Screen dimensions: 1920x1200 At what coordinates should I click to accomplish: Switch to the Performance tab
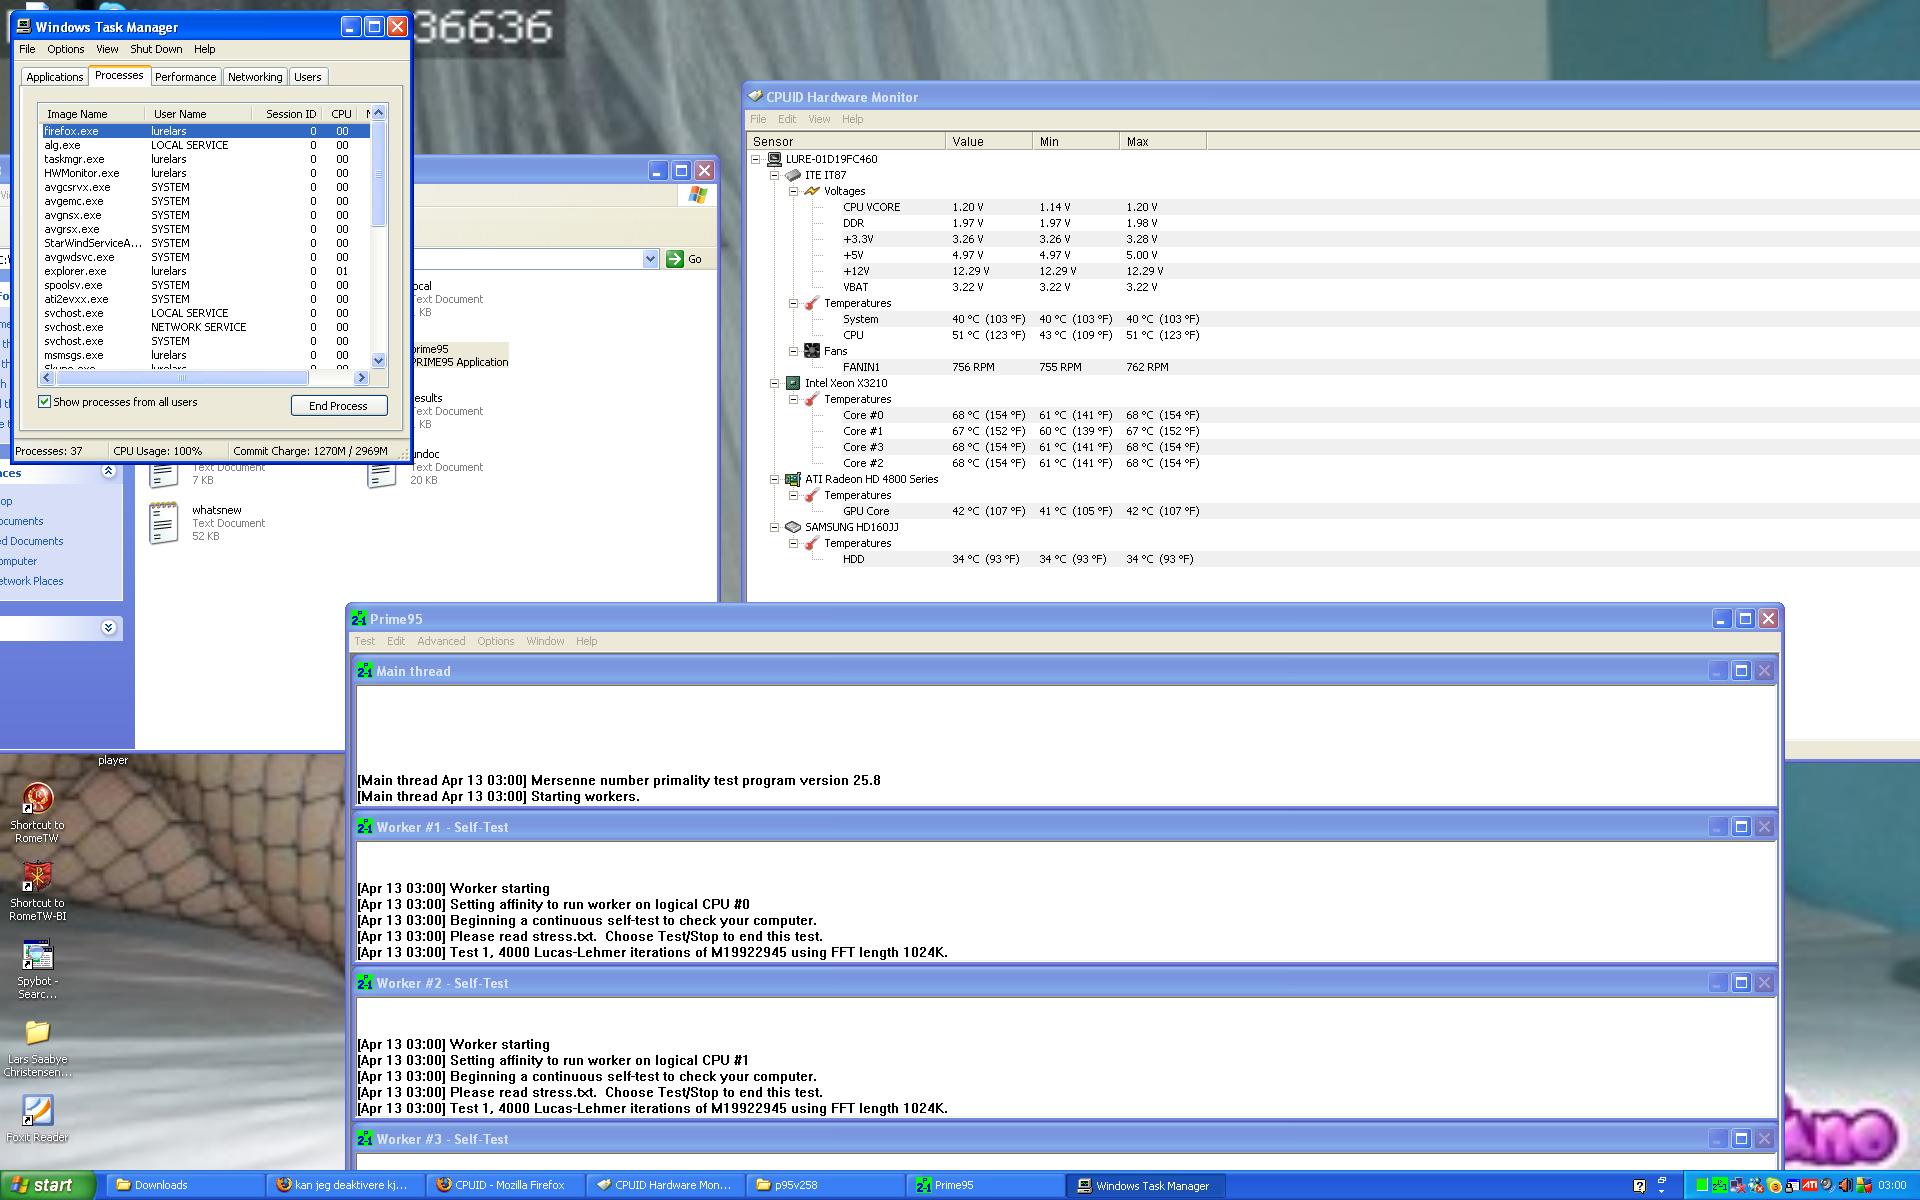click(x=185, y=77)
